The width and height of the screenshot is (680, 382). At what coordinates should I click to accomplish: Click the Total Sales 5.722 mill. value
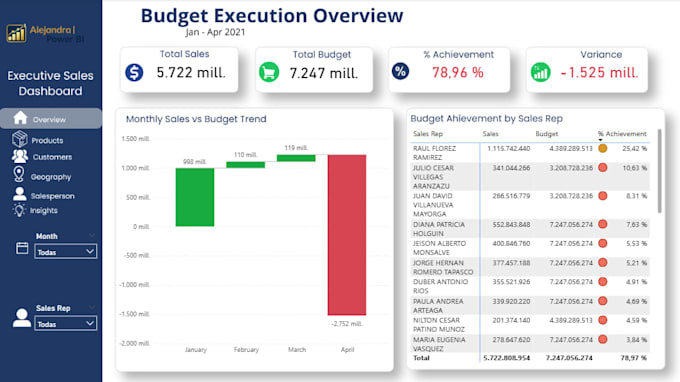tap(191, 72)
